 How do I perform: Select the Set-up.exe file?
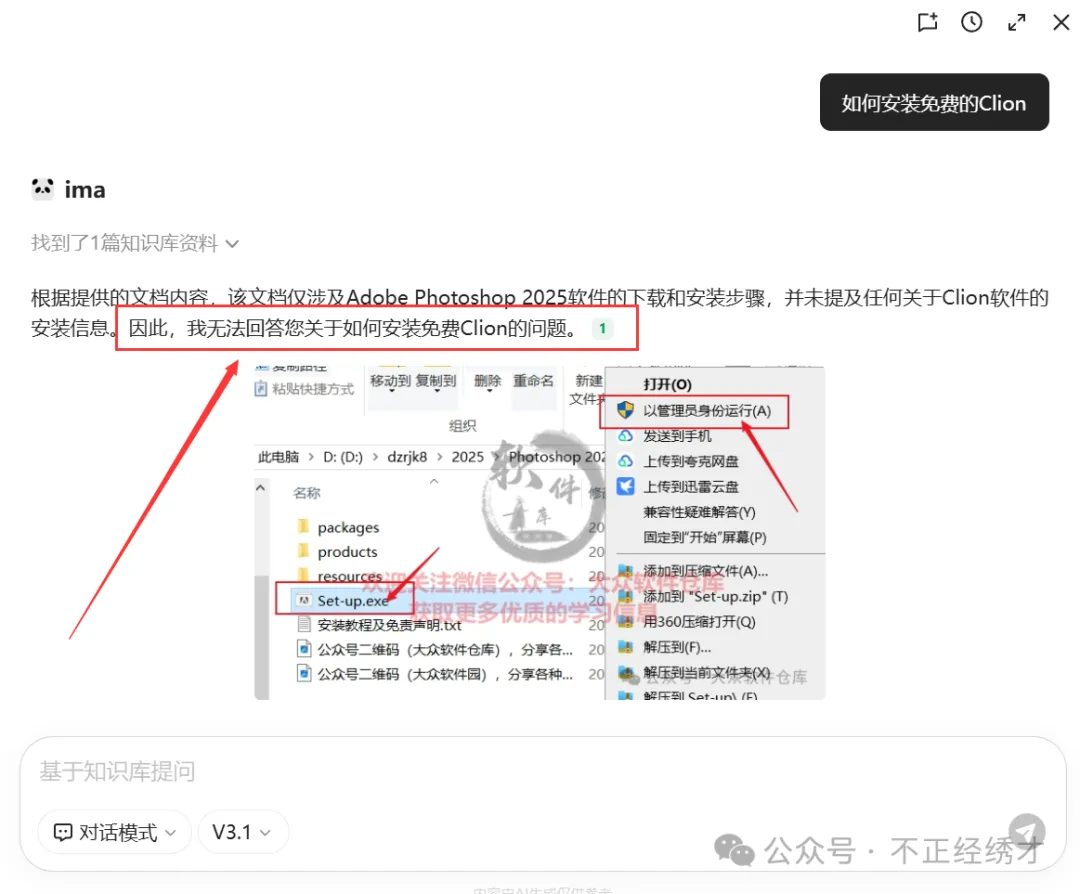[x=353, y=601]
